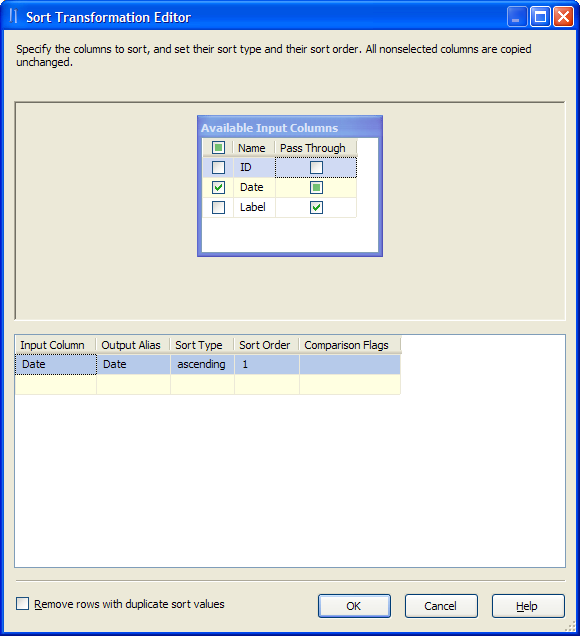This screenshot has width=580, height=636.
Task: Select the Date name cell in Available Input Columns
Action: 254,187
